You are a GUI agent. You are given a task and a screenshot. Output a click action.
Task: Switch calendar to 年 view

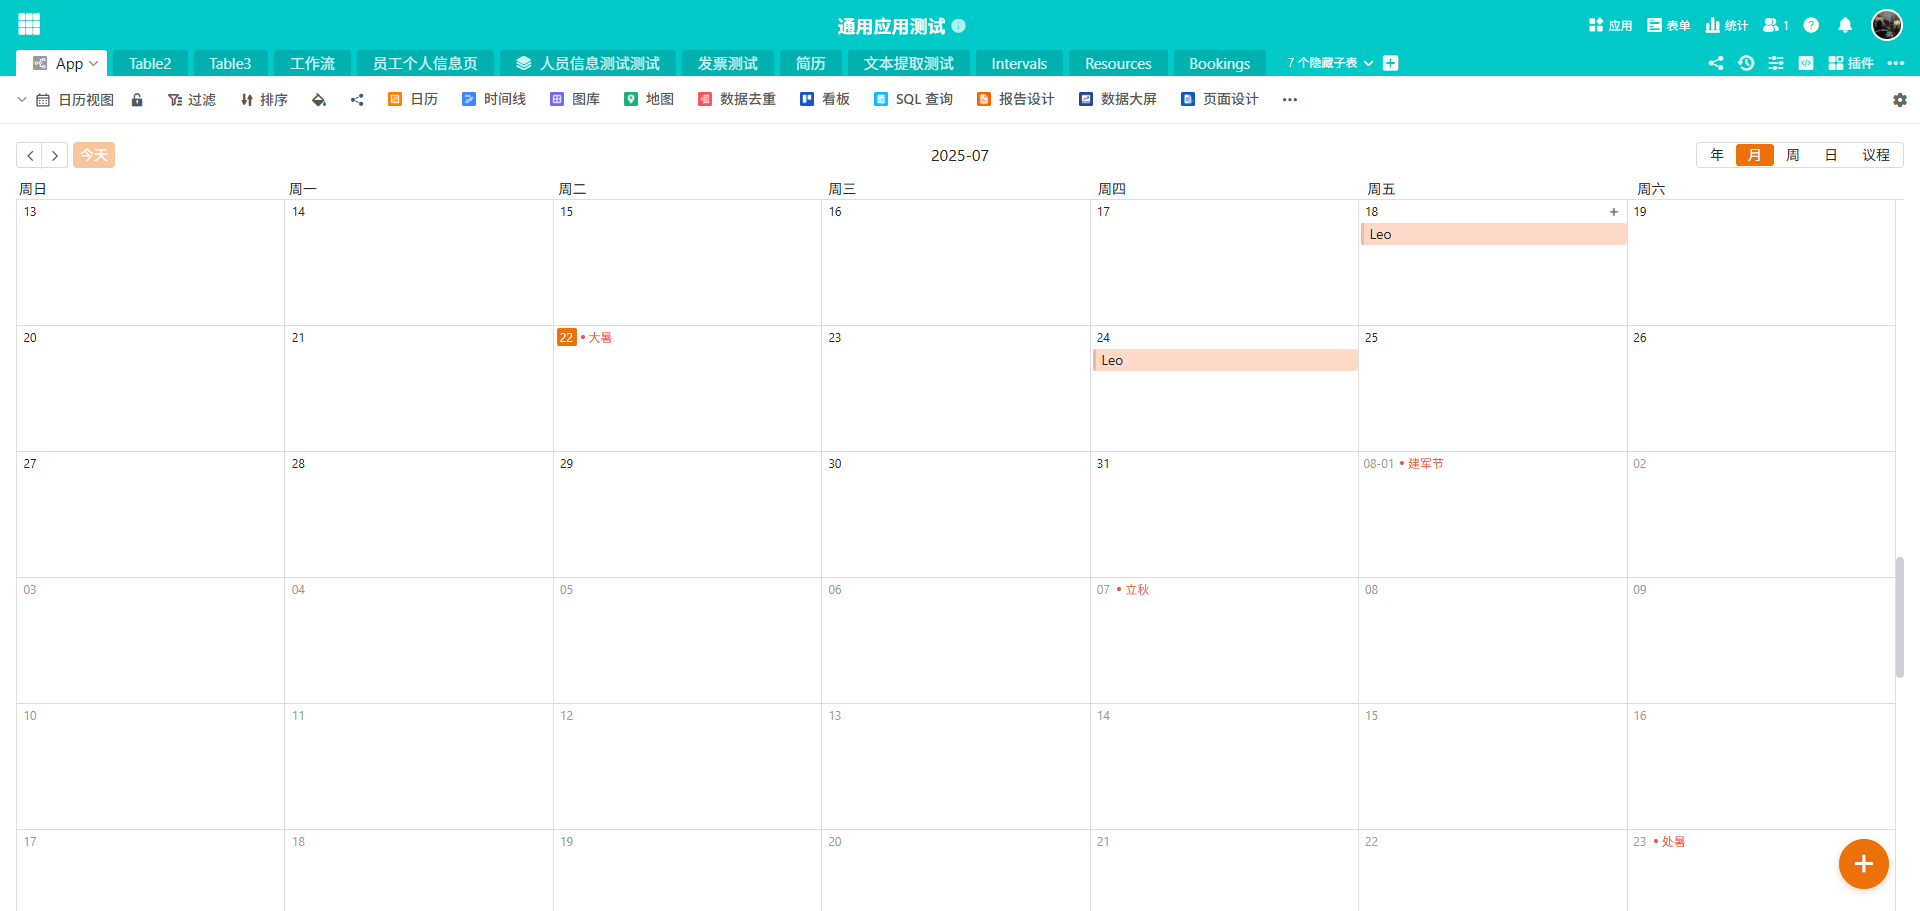(1717, 155)
